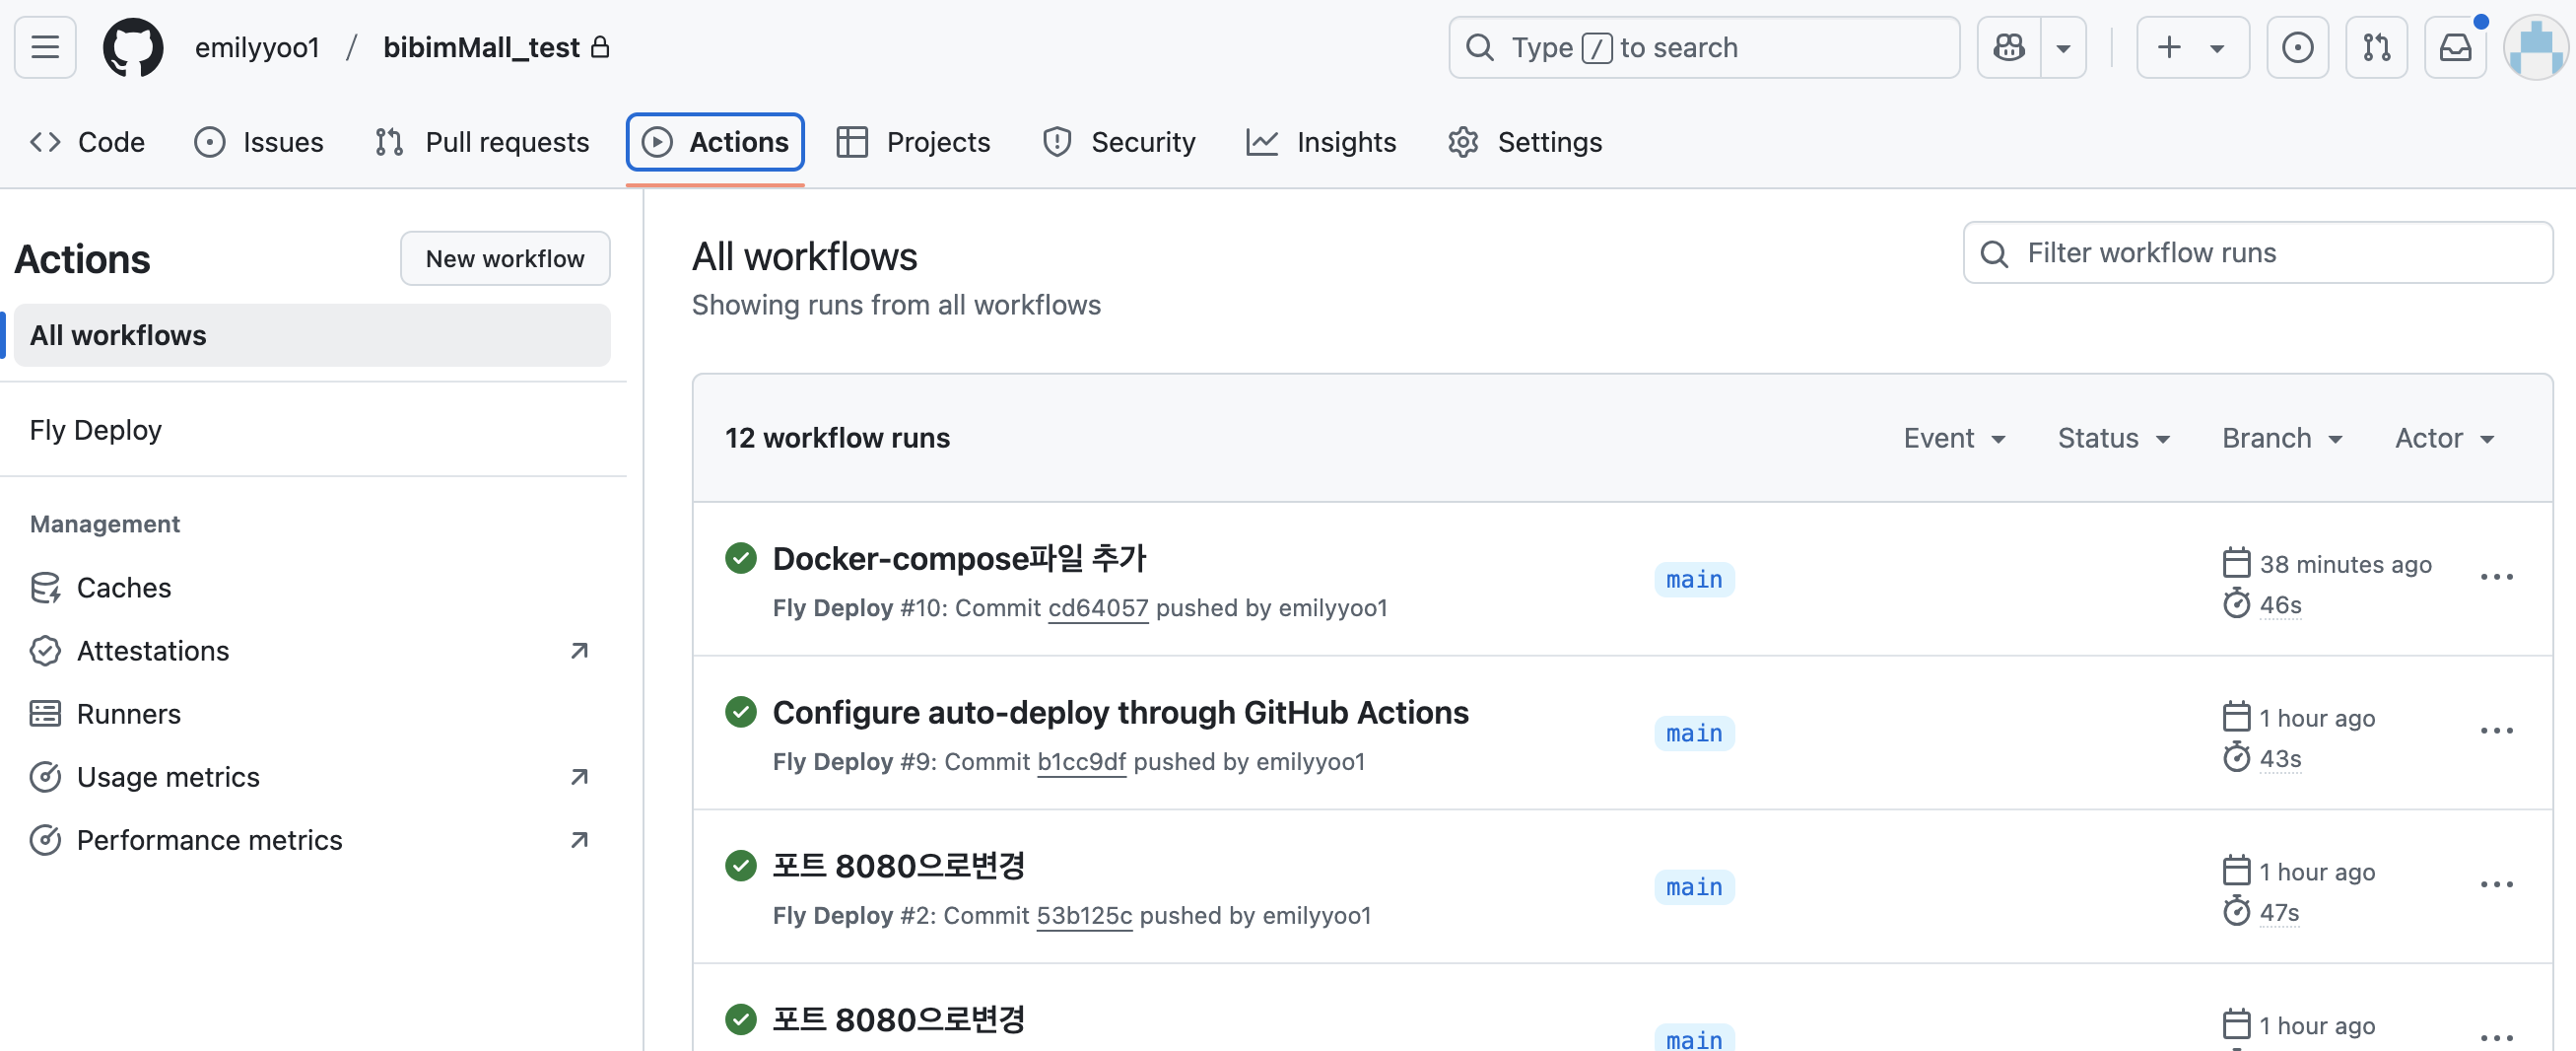Click the Usage metrics gauge icon
2576x1051 pixels.
click(45, 777)
